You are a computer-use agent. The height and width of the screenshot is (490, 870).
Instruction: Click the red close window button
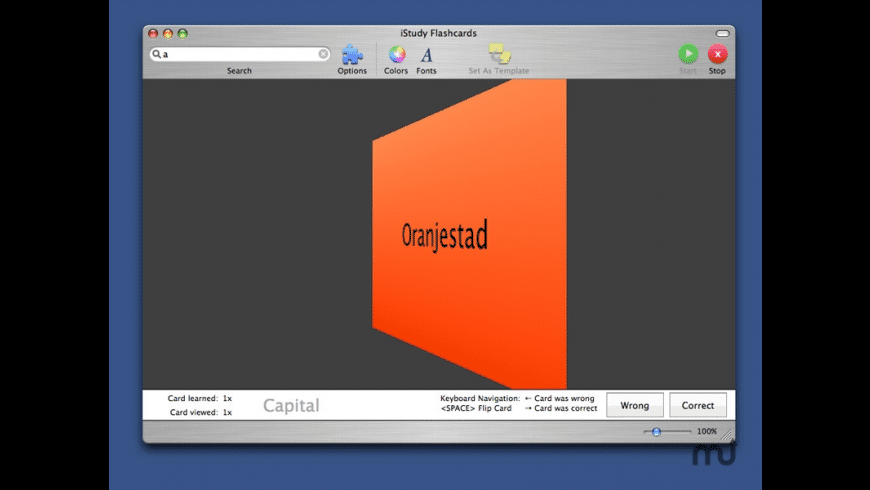pos(153,33)
